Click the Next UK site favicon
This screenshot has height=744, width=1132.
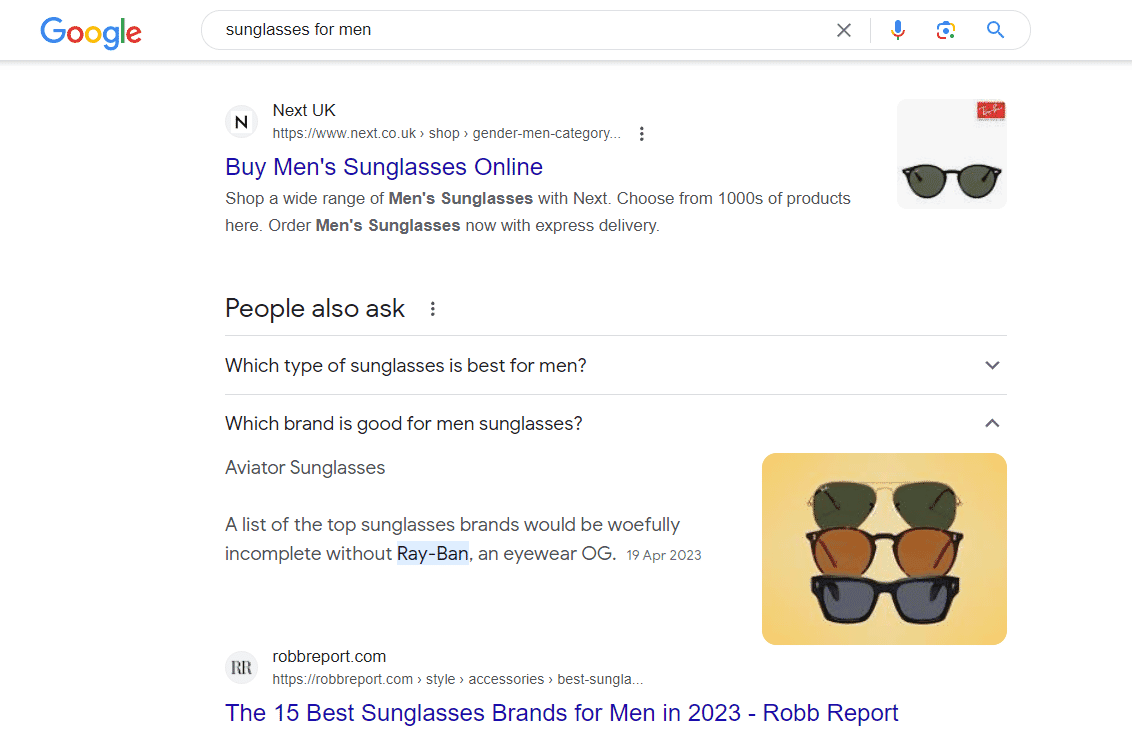241,122
